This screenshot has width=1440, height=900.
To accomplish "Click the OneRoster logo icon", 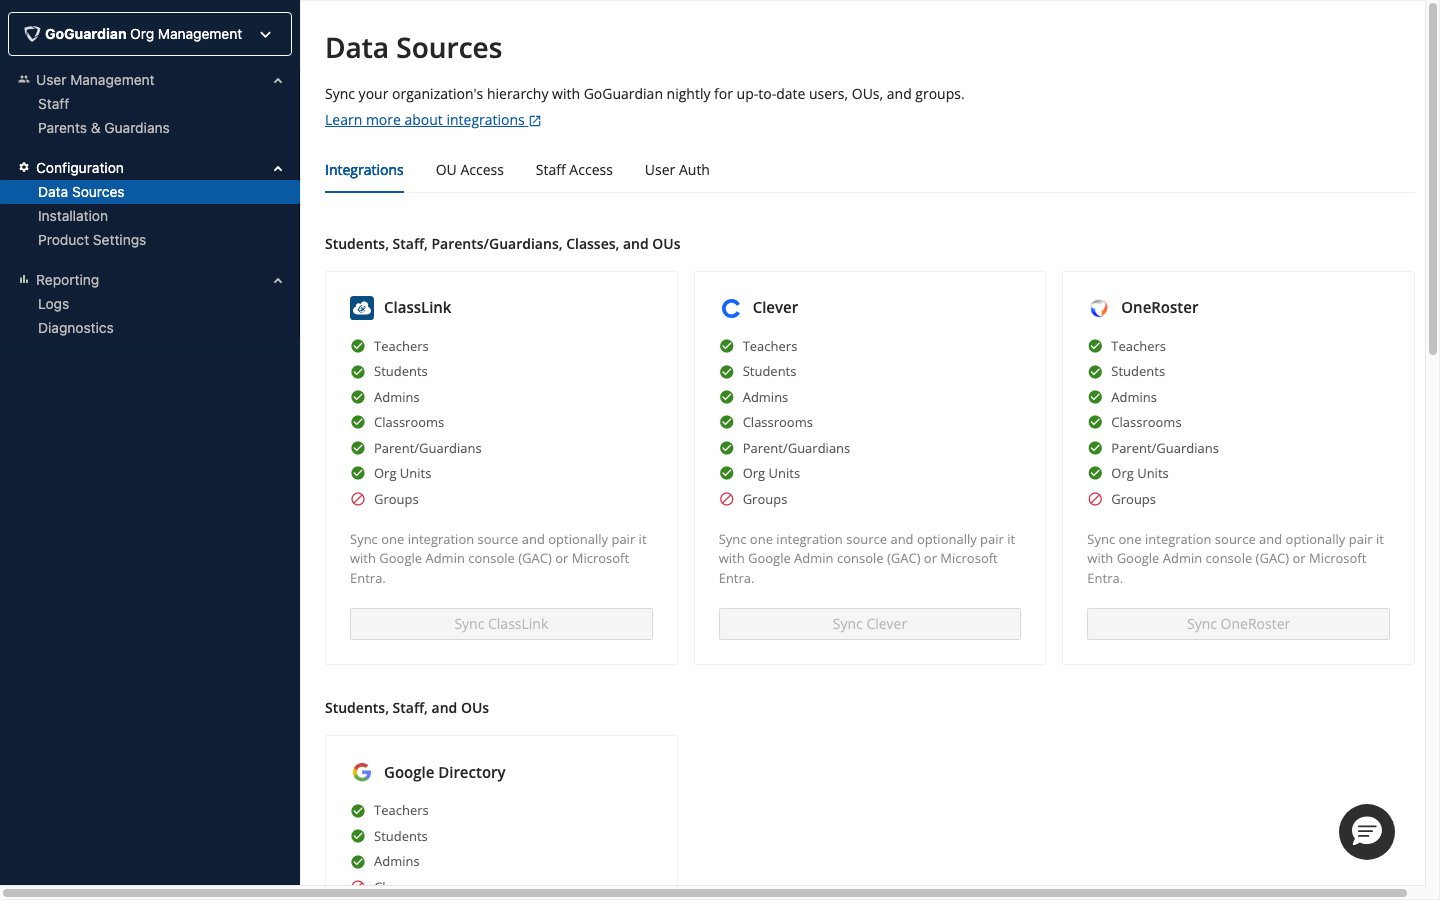I will (1099, 308).
